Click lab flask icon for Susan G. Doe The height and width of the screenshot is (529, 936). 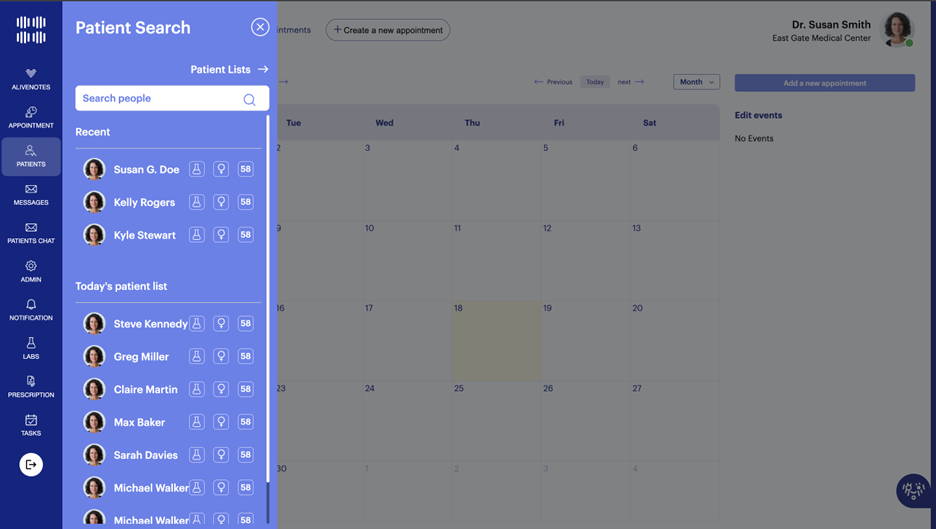[197, 170]
